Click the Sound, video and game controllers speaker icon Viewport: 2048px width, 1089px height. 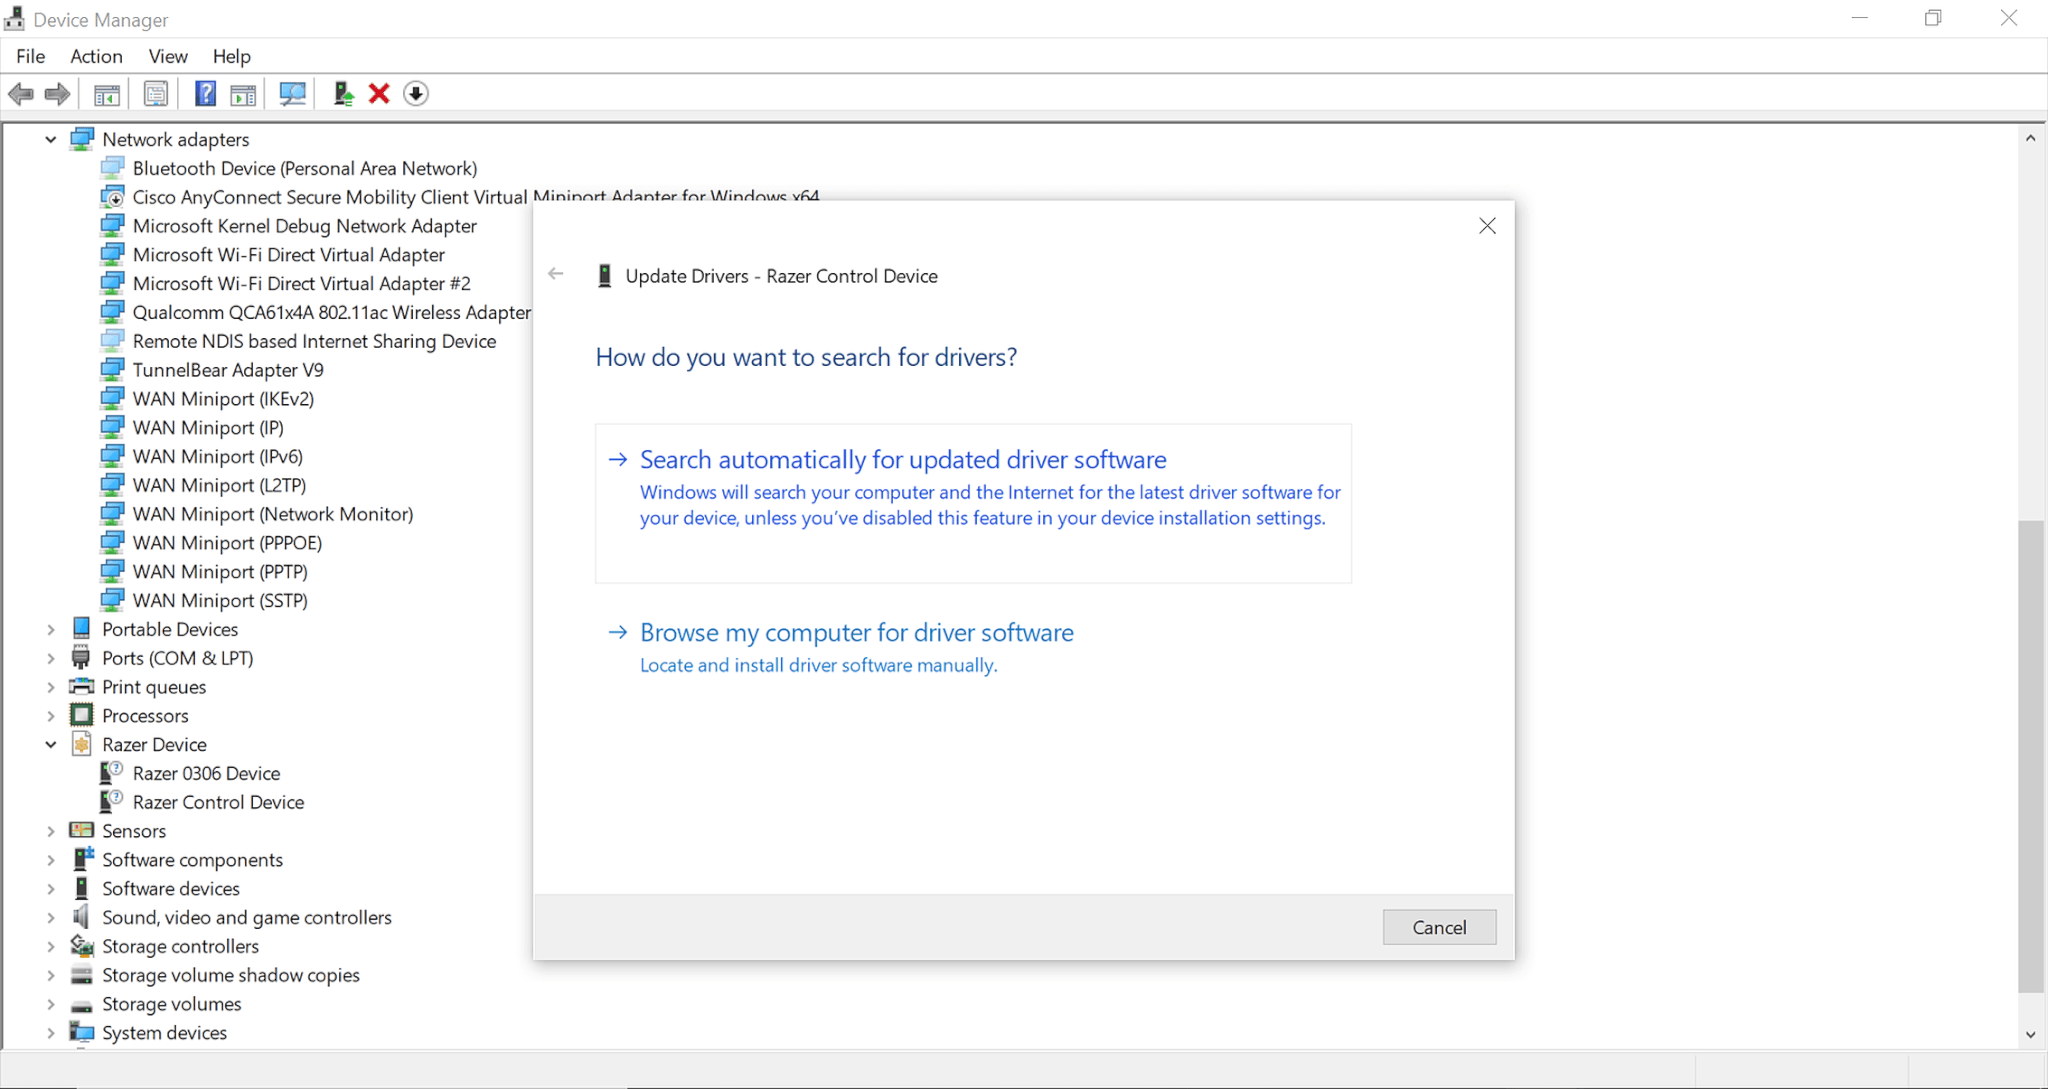pos(81,917)
